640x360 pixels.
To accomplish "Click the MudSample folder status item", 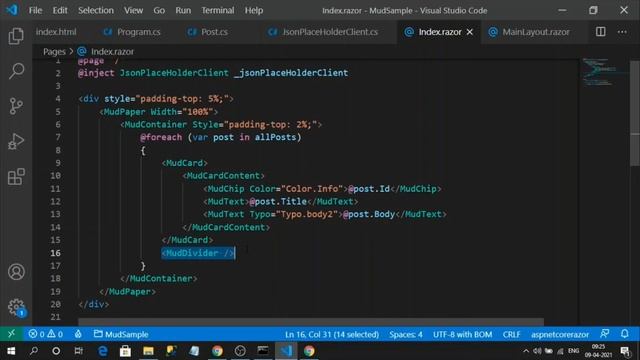I will pyautogui.click(x=121, y=334).
